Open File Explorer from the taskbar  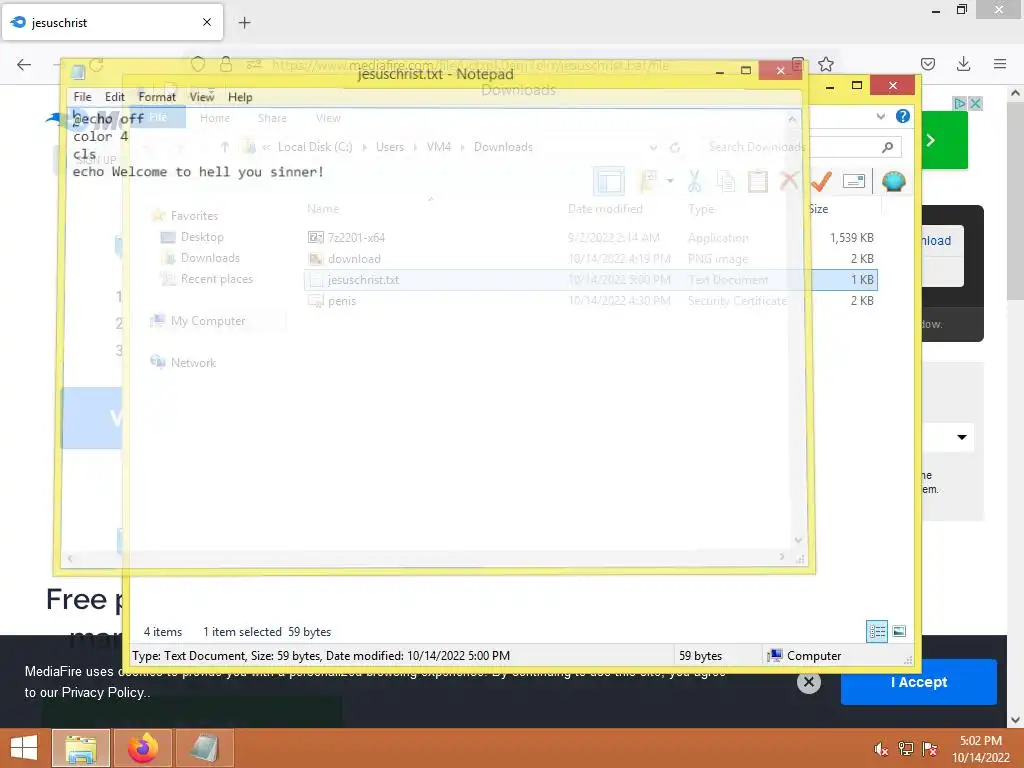click(81, 748)
